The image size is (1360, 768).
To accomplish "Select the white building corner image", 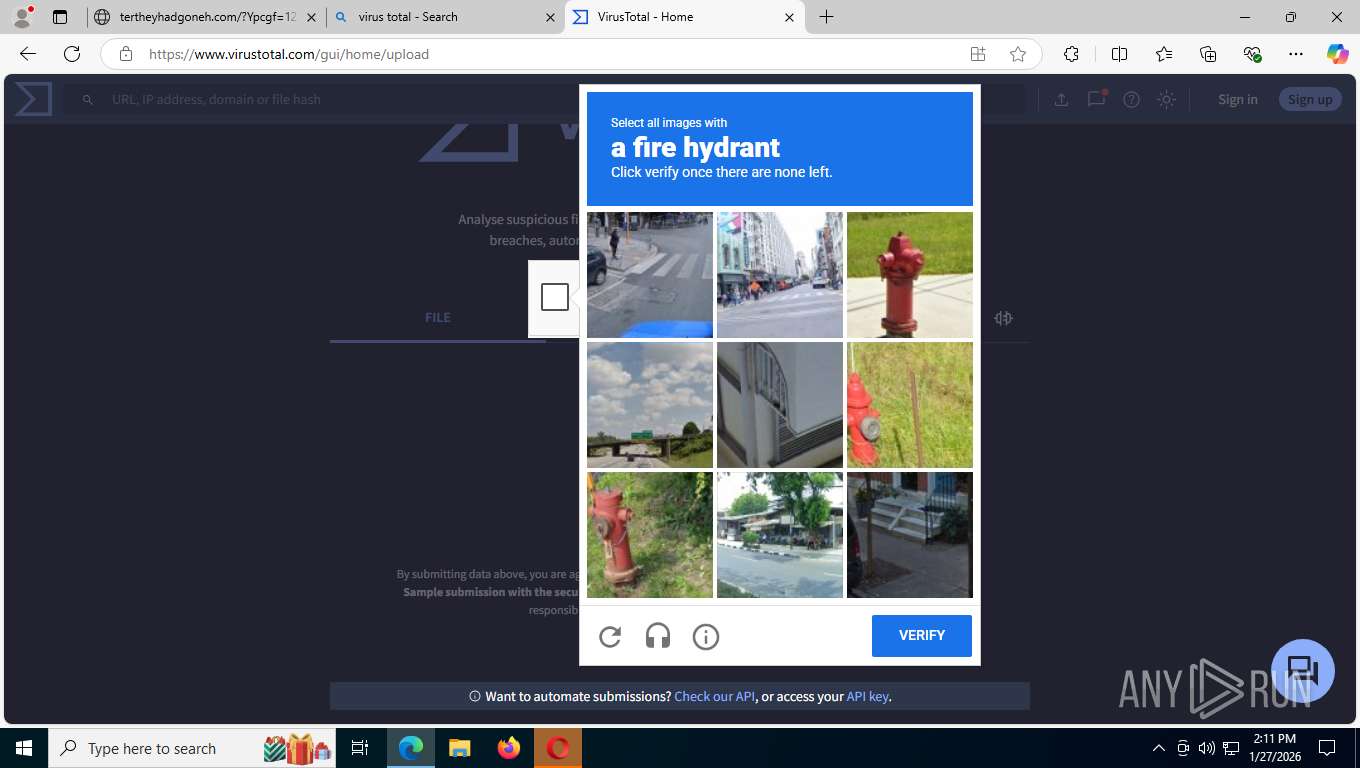I will [x=780, y=405].
